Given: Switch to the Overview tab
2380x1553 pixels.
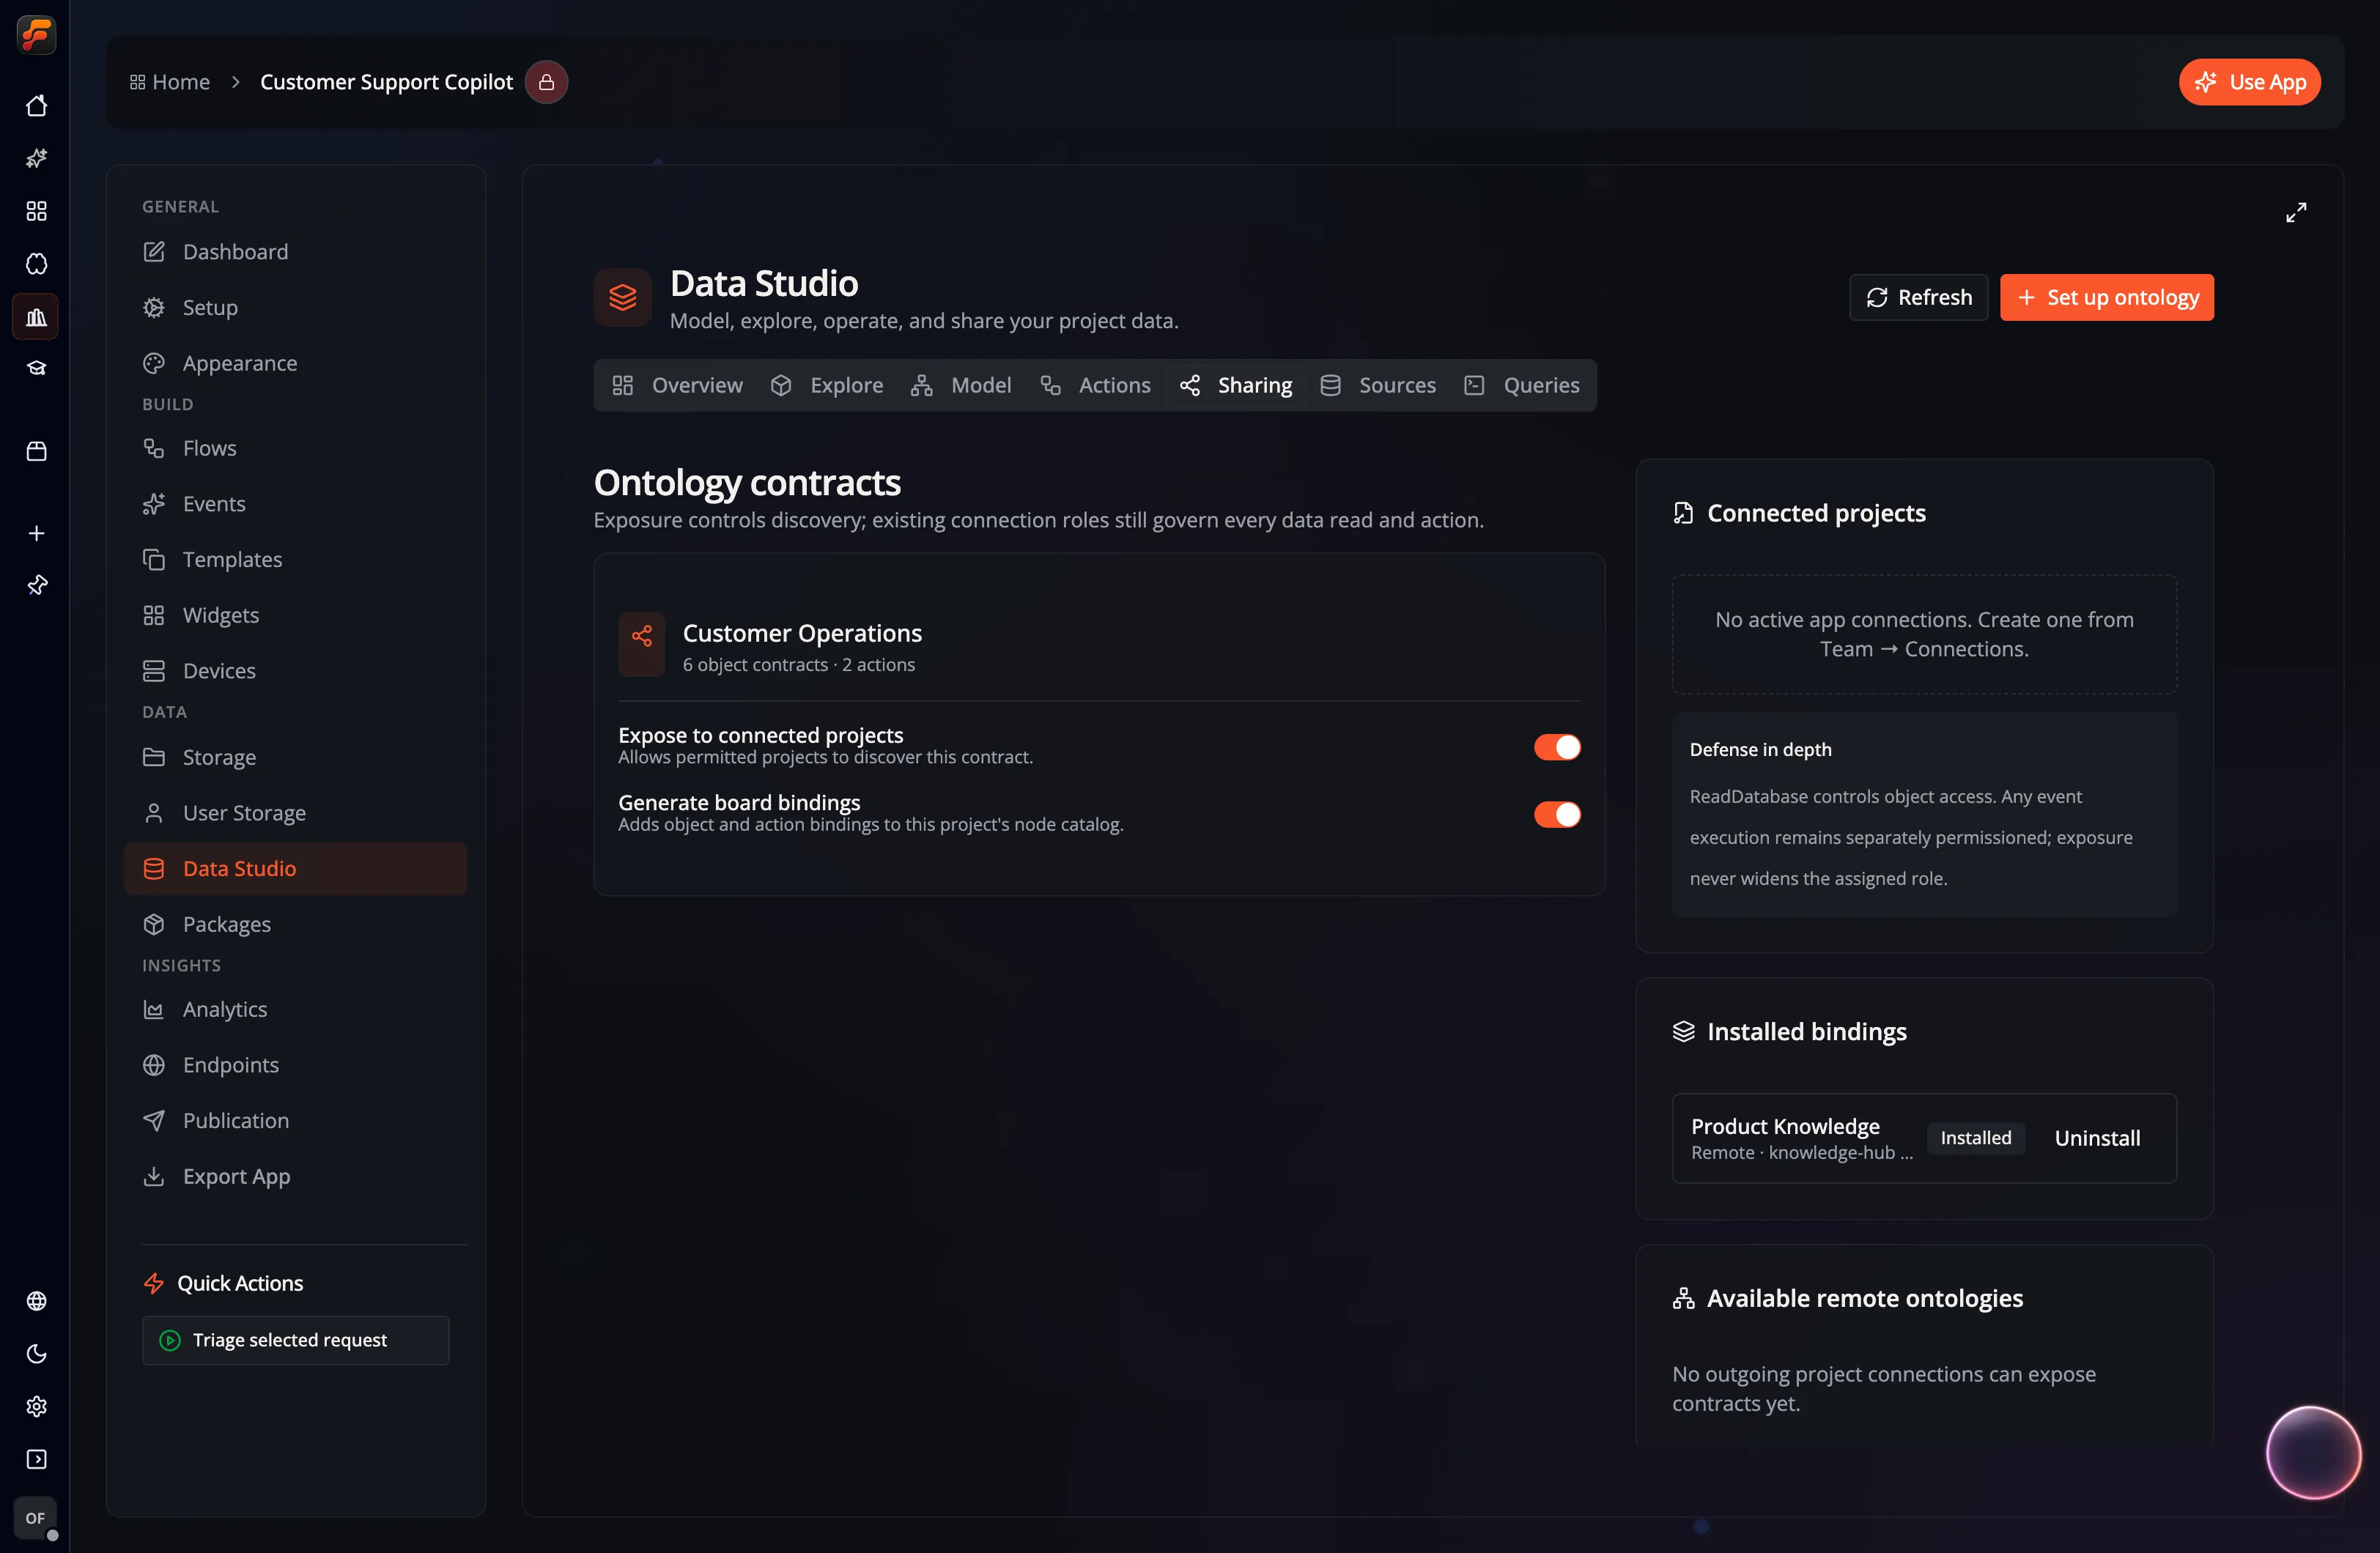Looking at the screenshot, I should click(677, 385).
